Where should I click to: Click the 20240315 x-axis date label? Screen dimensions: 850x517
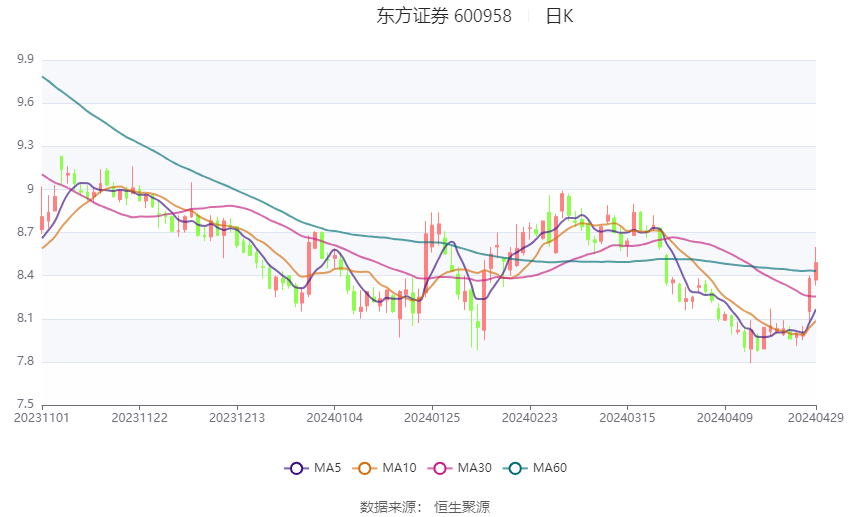pyautogui.click(x=627, y=418)
